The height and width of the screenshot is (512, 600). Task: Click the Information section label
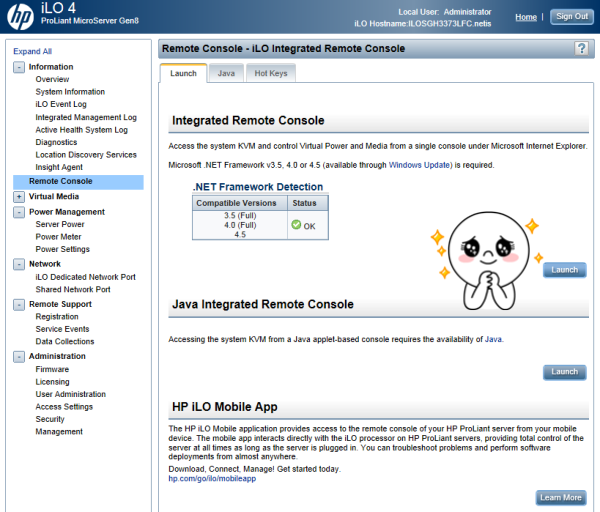click(51, 67)
